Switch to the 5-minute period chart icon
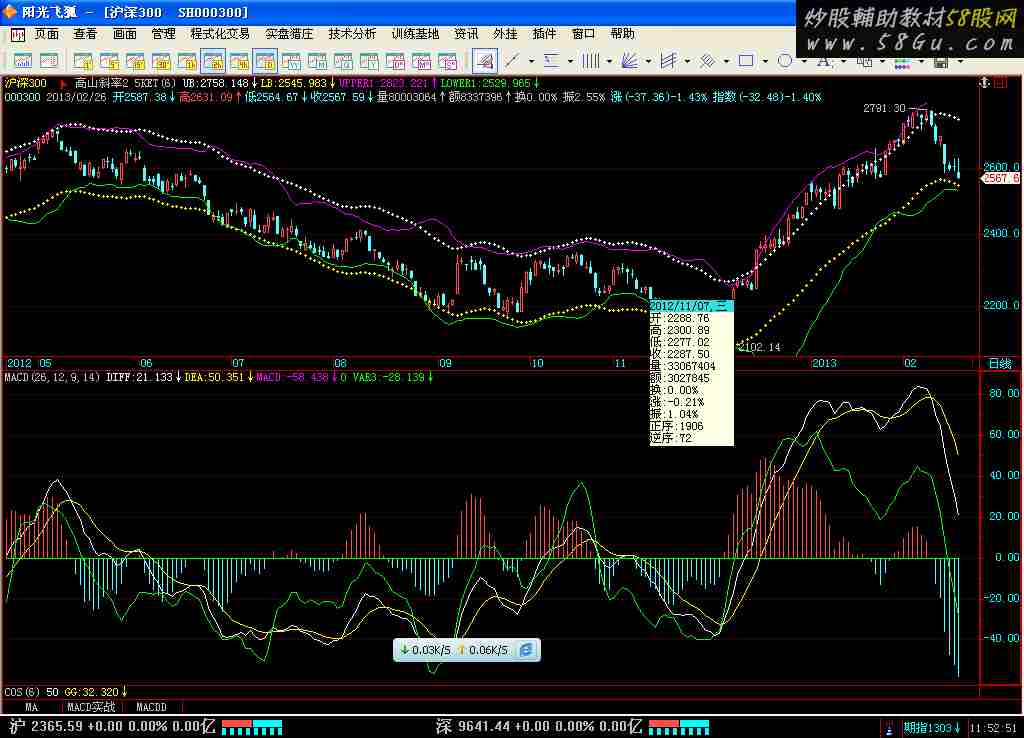The height and width of the screenshot is (738, 1024). pyautogui.click(x=109, y=61)
